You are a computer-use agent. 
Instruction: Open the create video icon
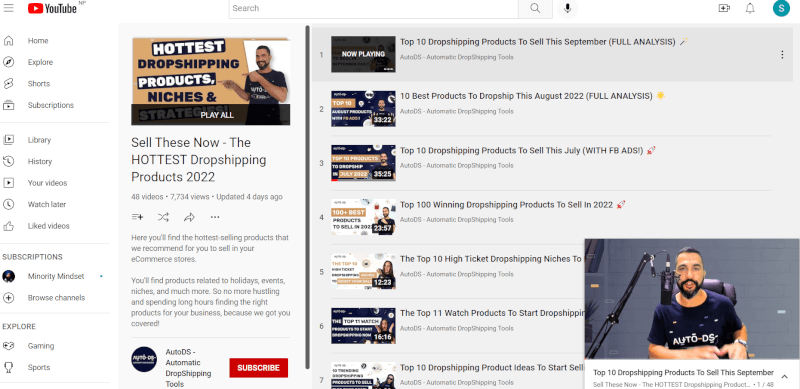(x=724, y=8)
